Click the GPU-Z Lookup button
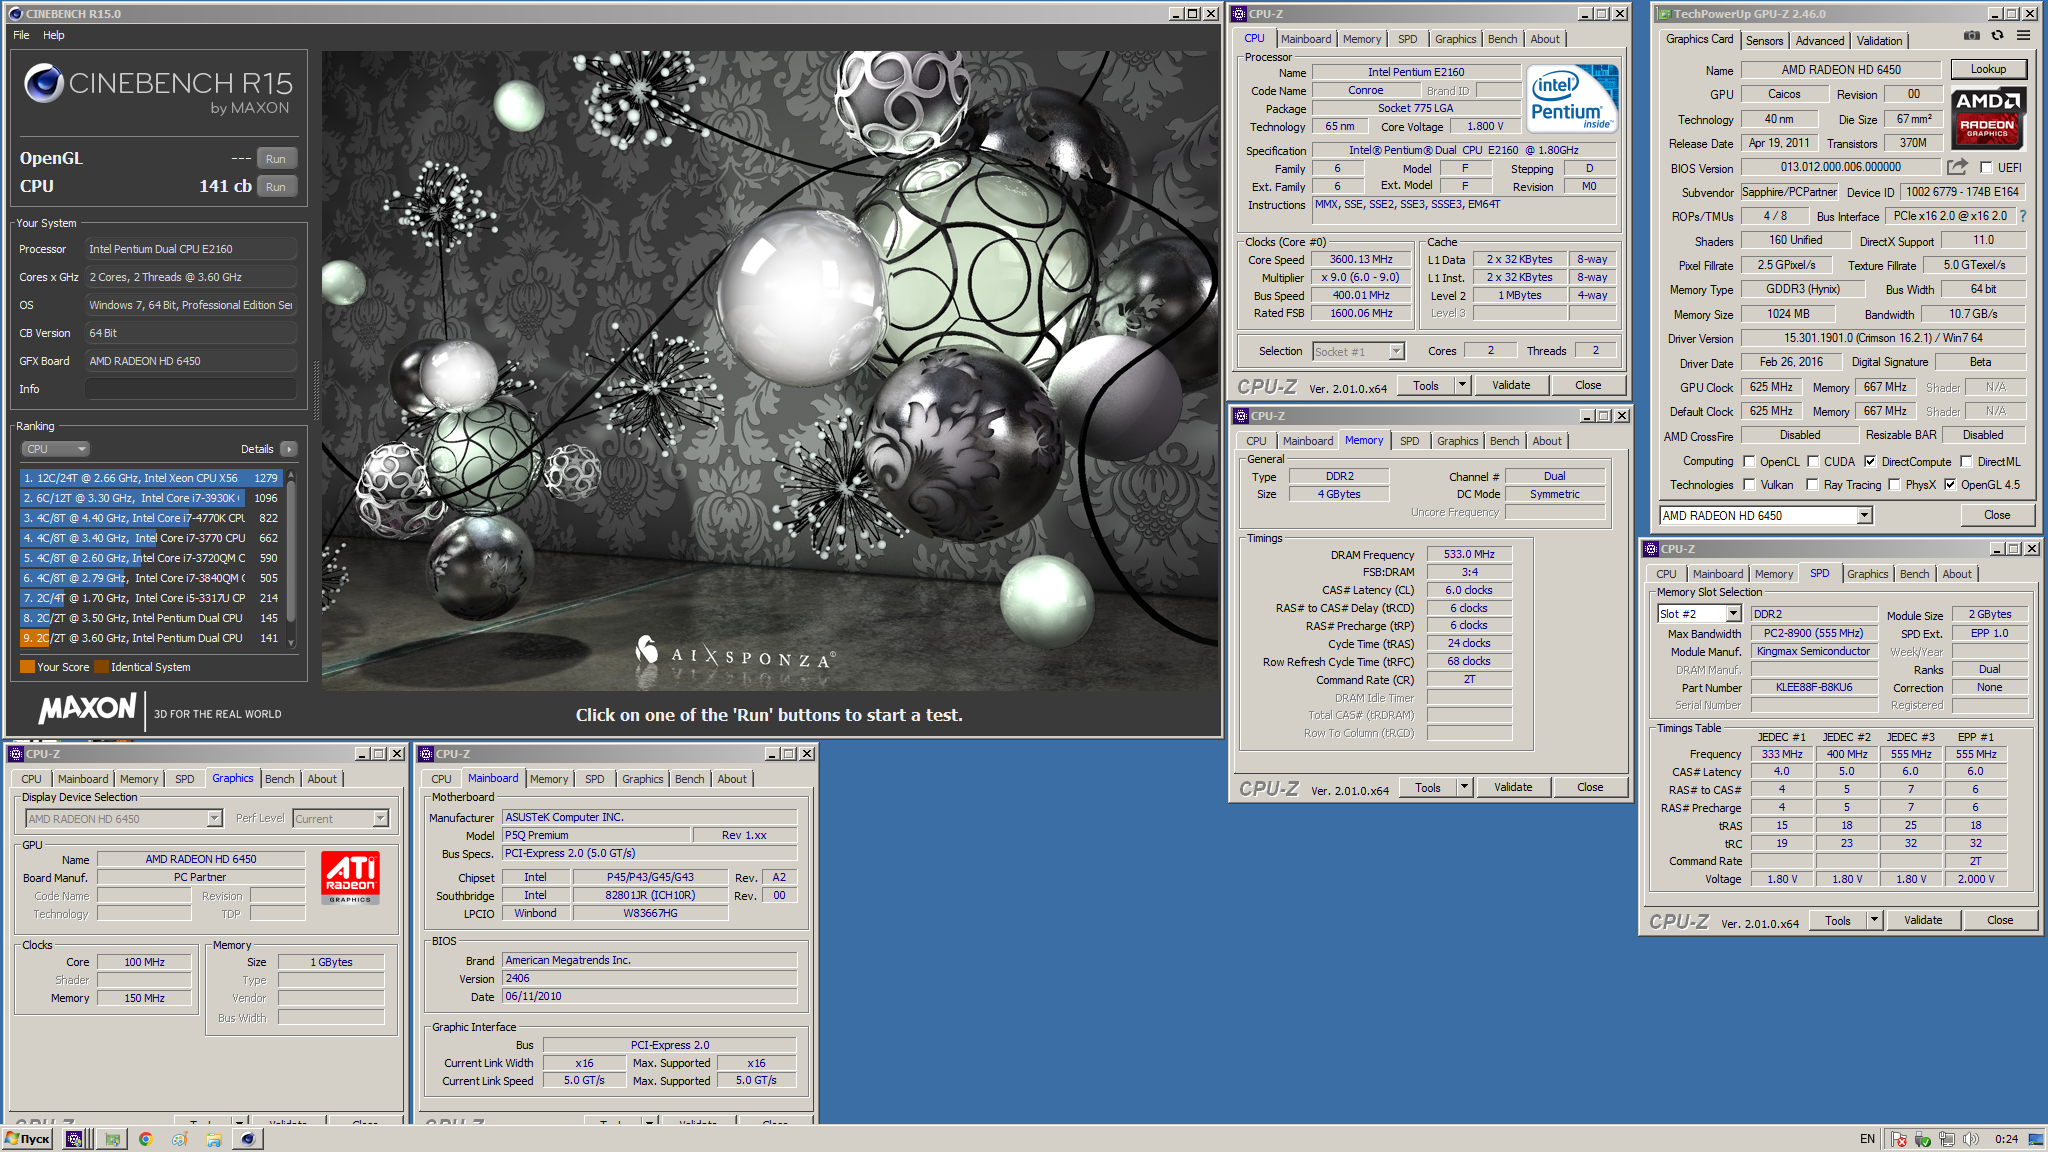The height and width of the screenshot is (1152, 2048). (1989, 69)
